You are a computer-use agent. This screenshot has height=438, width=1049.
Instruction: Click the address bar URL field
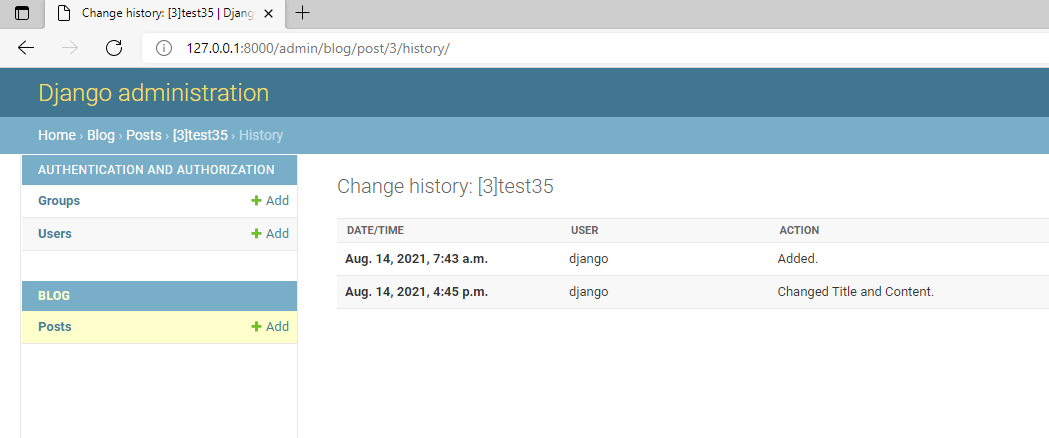coord(595,48)
